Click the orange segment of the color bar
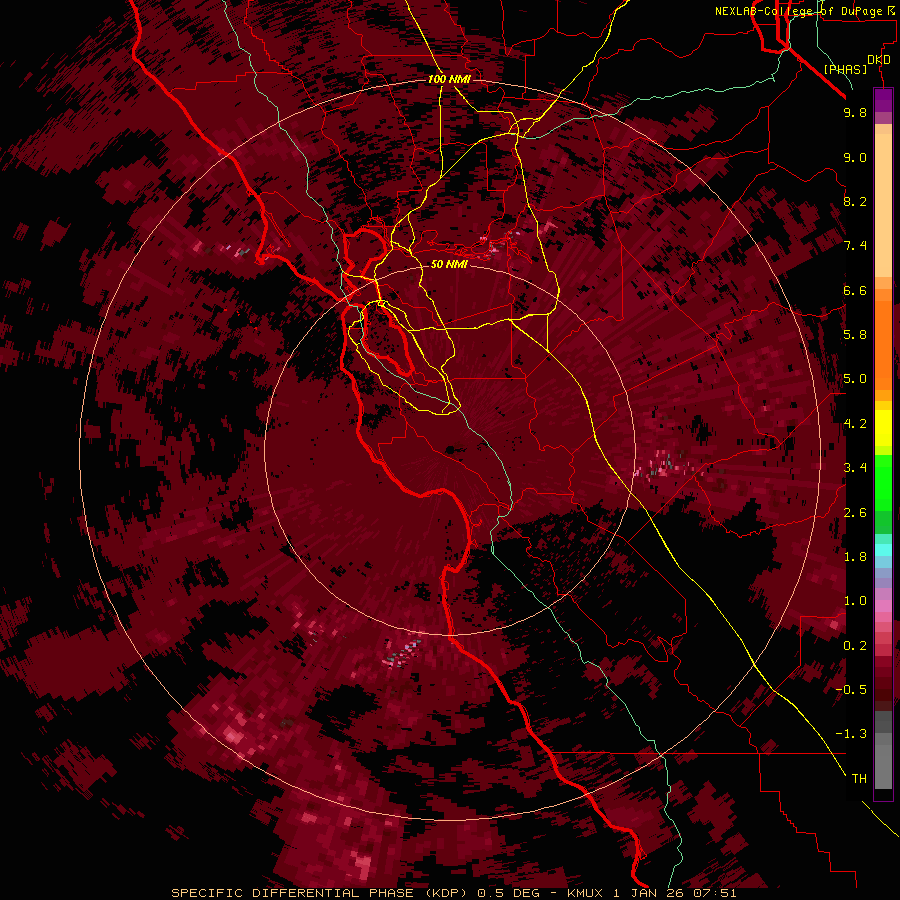Image resolution: width=900 pixels, height=900 pixels. coord(883,344)
